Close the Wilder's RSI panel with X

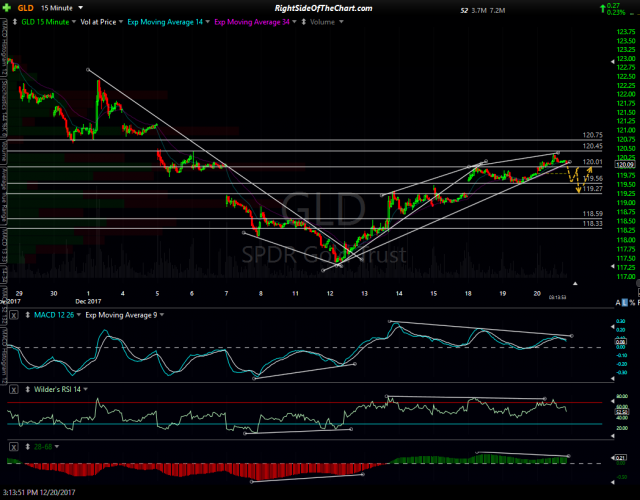(13, 390)
